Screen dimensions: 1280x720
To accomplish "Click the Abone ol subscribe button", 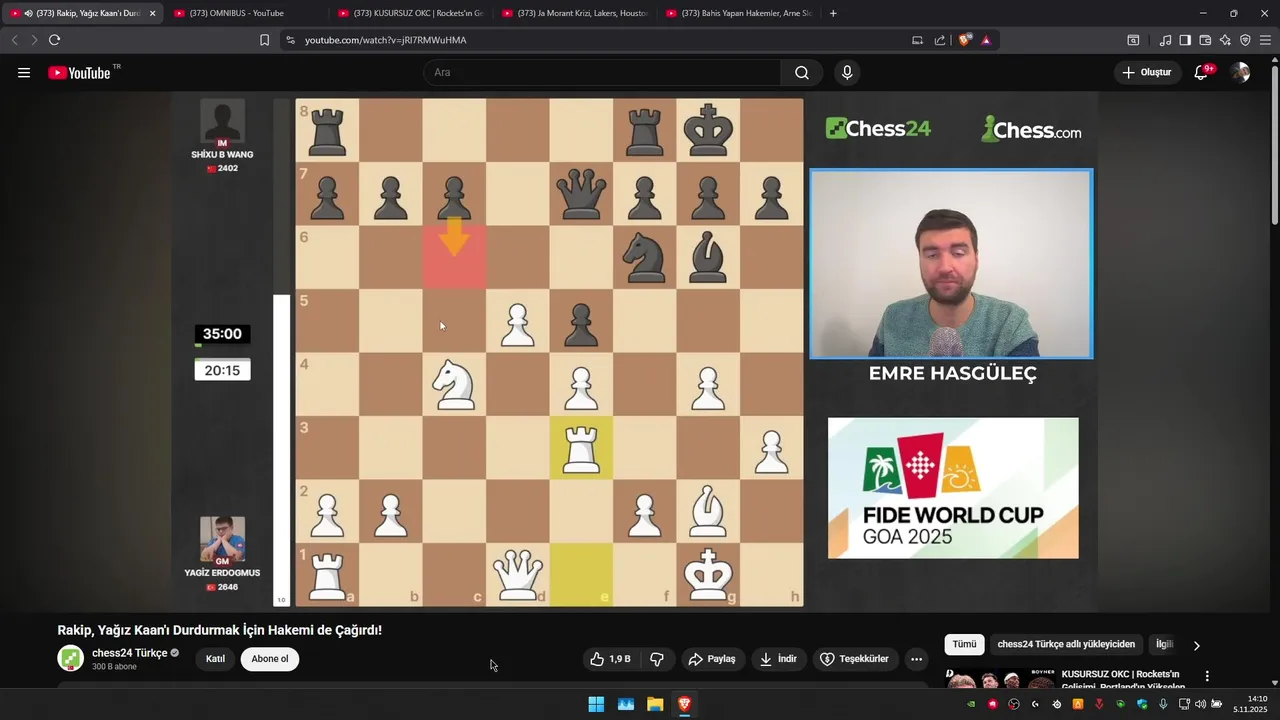I will (x=270, y=659).
